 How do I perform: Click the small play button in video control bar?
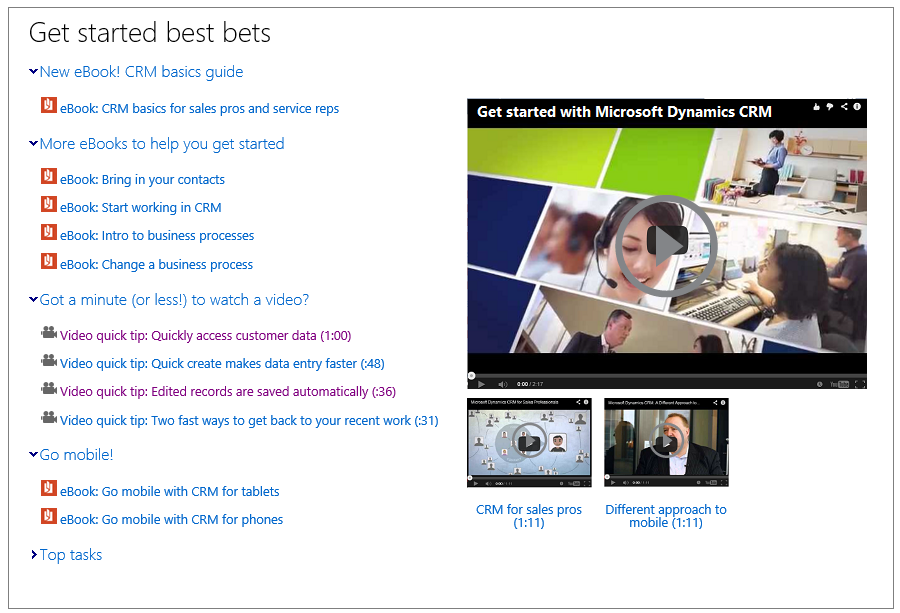point(481,384)
